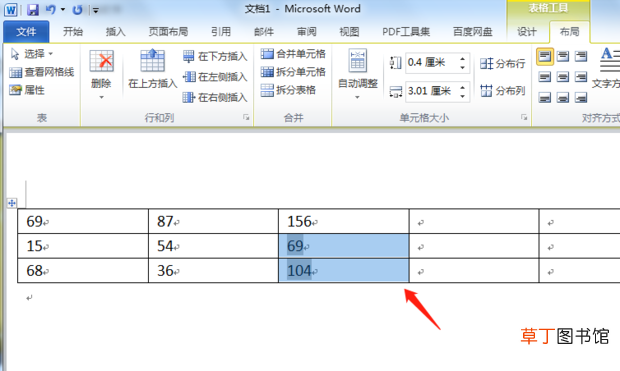620x371 pixels.
Task: Switch to the 设计 table tools tab
Action: coord(527,32)
